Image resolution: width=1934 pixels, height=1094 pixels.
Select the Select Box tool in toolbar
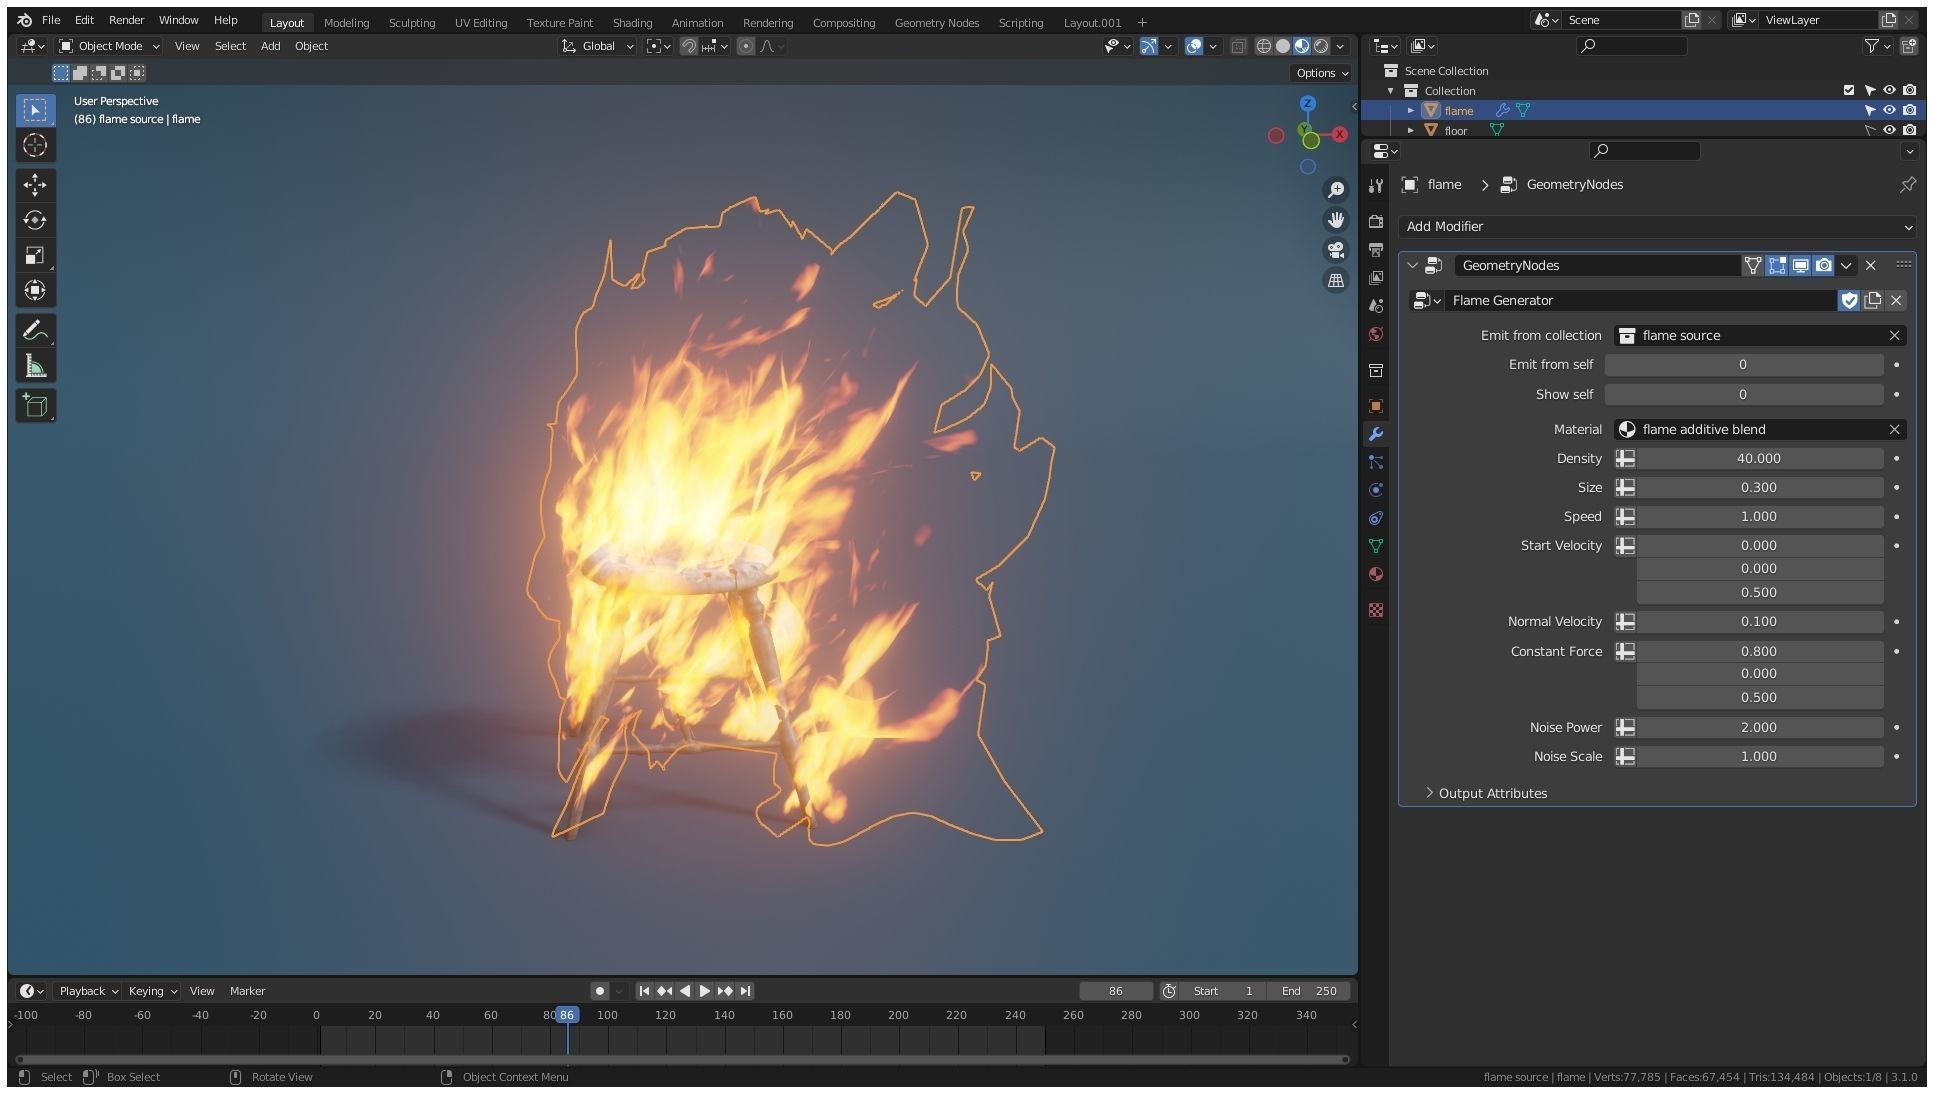35,110
